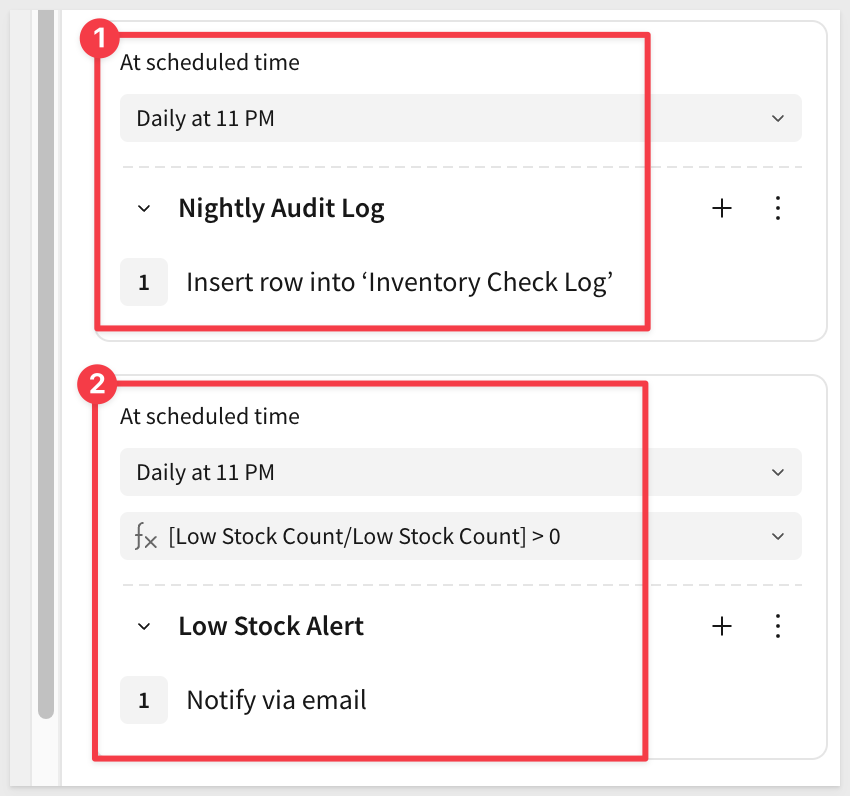This screenshot has width=850, height=796.
Task: Collapse the Nightly Audit Log sequence
Action: pyautogui.click(x=144, y=209)
